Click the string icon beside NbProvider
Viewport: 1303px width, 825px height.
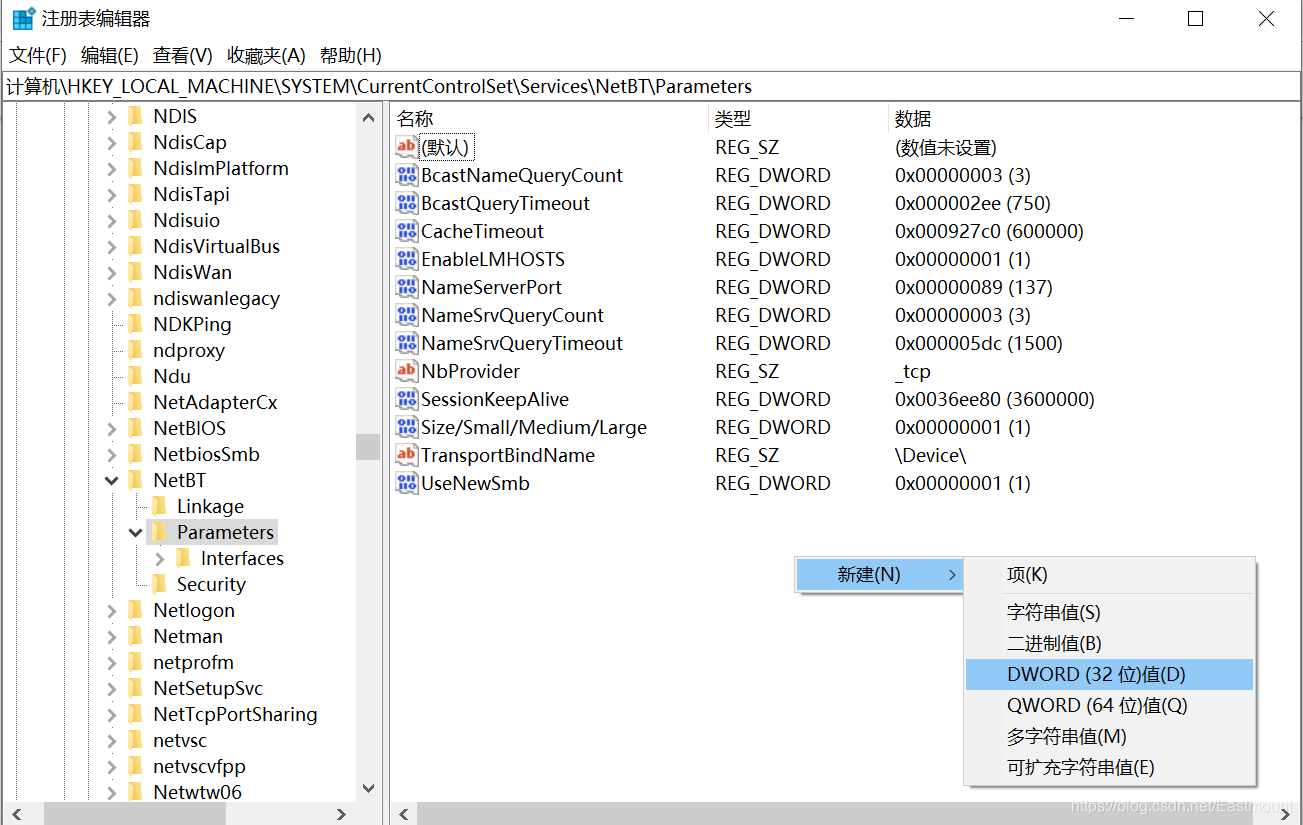(406, 372)
